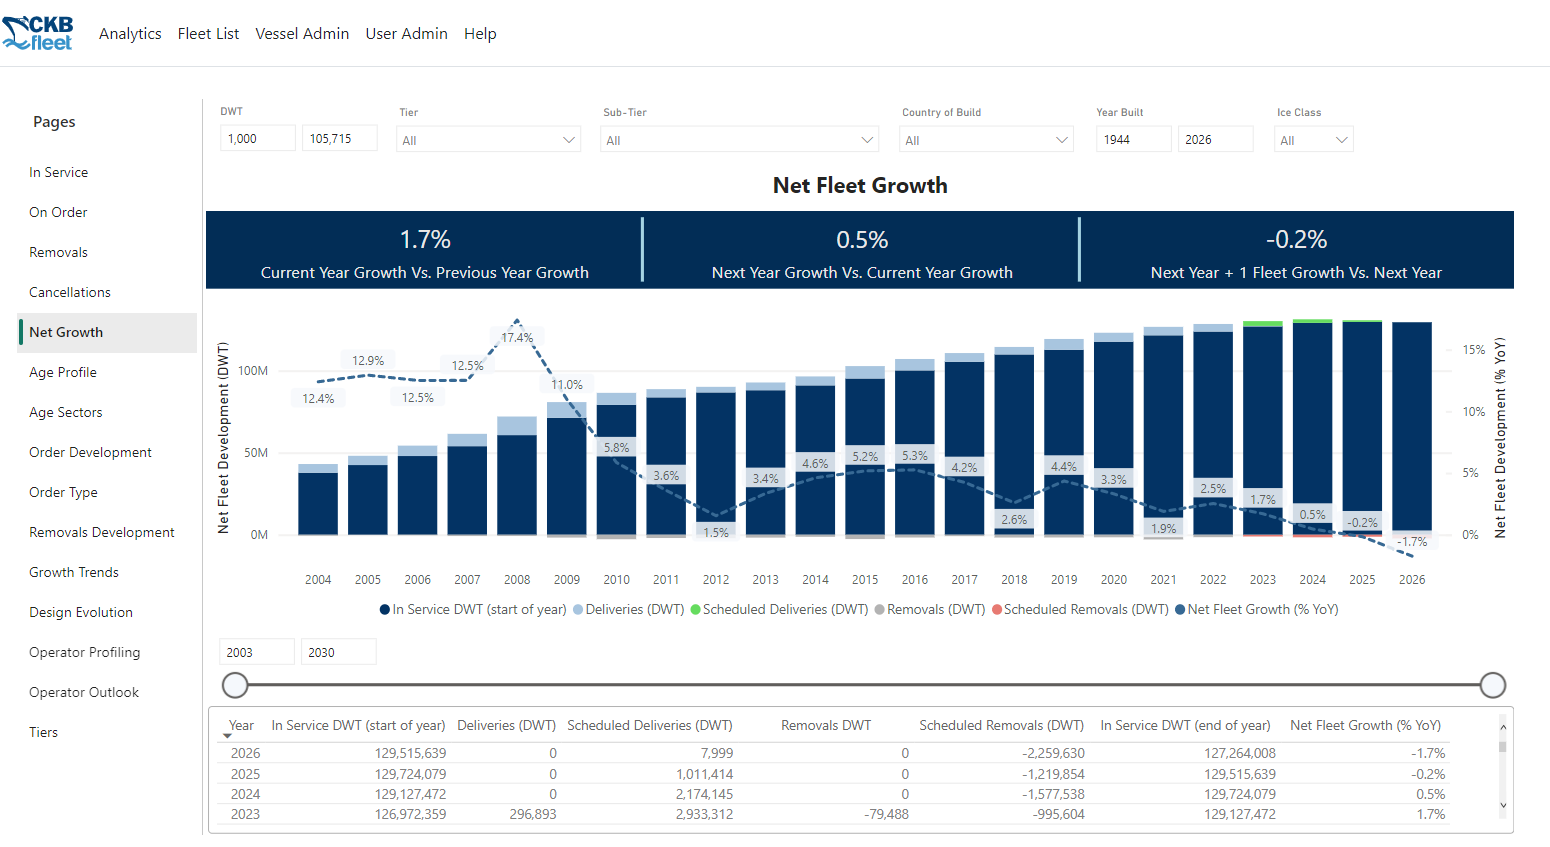The width and height of the screenshot is (1550, 847).
Task: Click the CKB fleet logo
Action: coord(38,33)
